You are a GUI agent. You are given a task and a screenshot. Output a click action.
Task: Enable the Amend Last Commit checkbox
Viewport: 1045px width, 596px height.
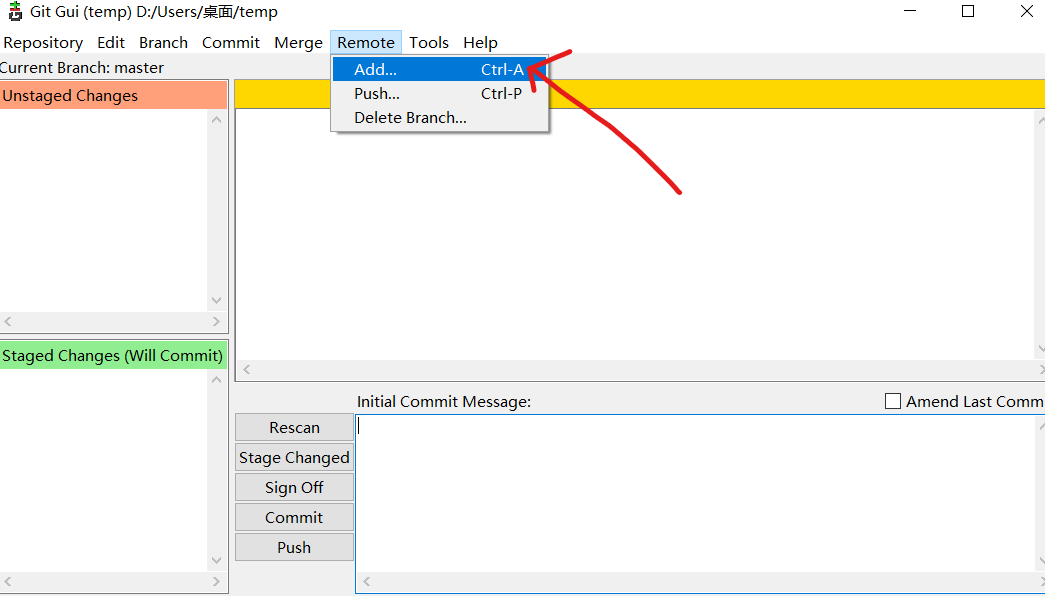click(x=892, y=401)
